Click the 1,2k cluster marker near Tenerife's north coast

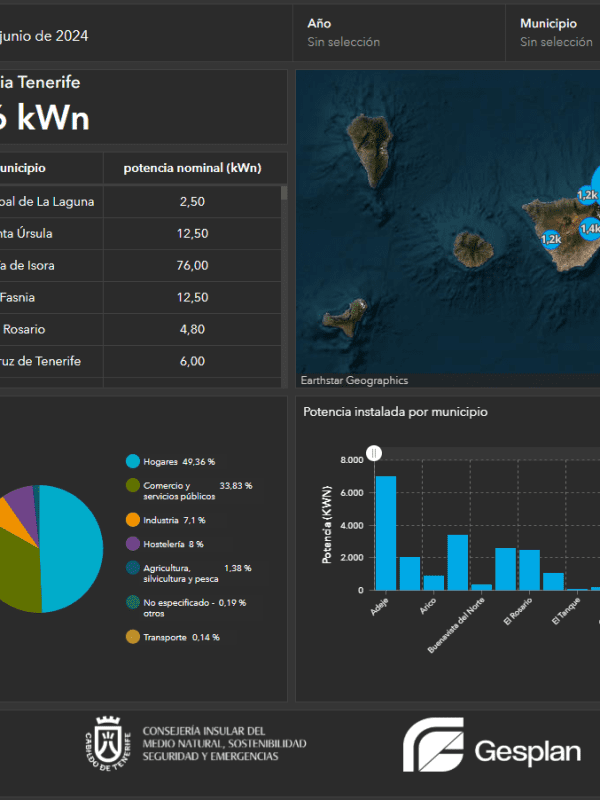(587, 195)
